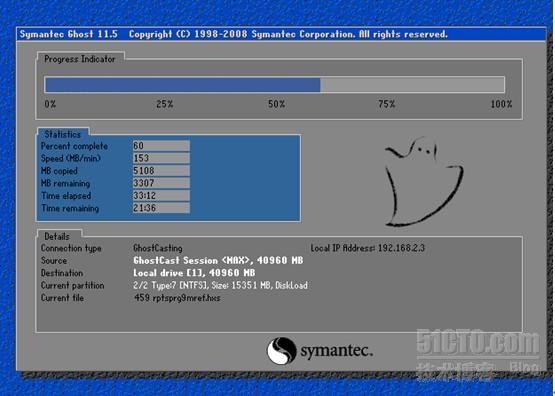This screenshot has height=396, width=555.
Task: Click the 'Time elapsed' label
Action: pyautogui.click(x=66, y=196)
